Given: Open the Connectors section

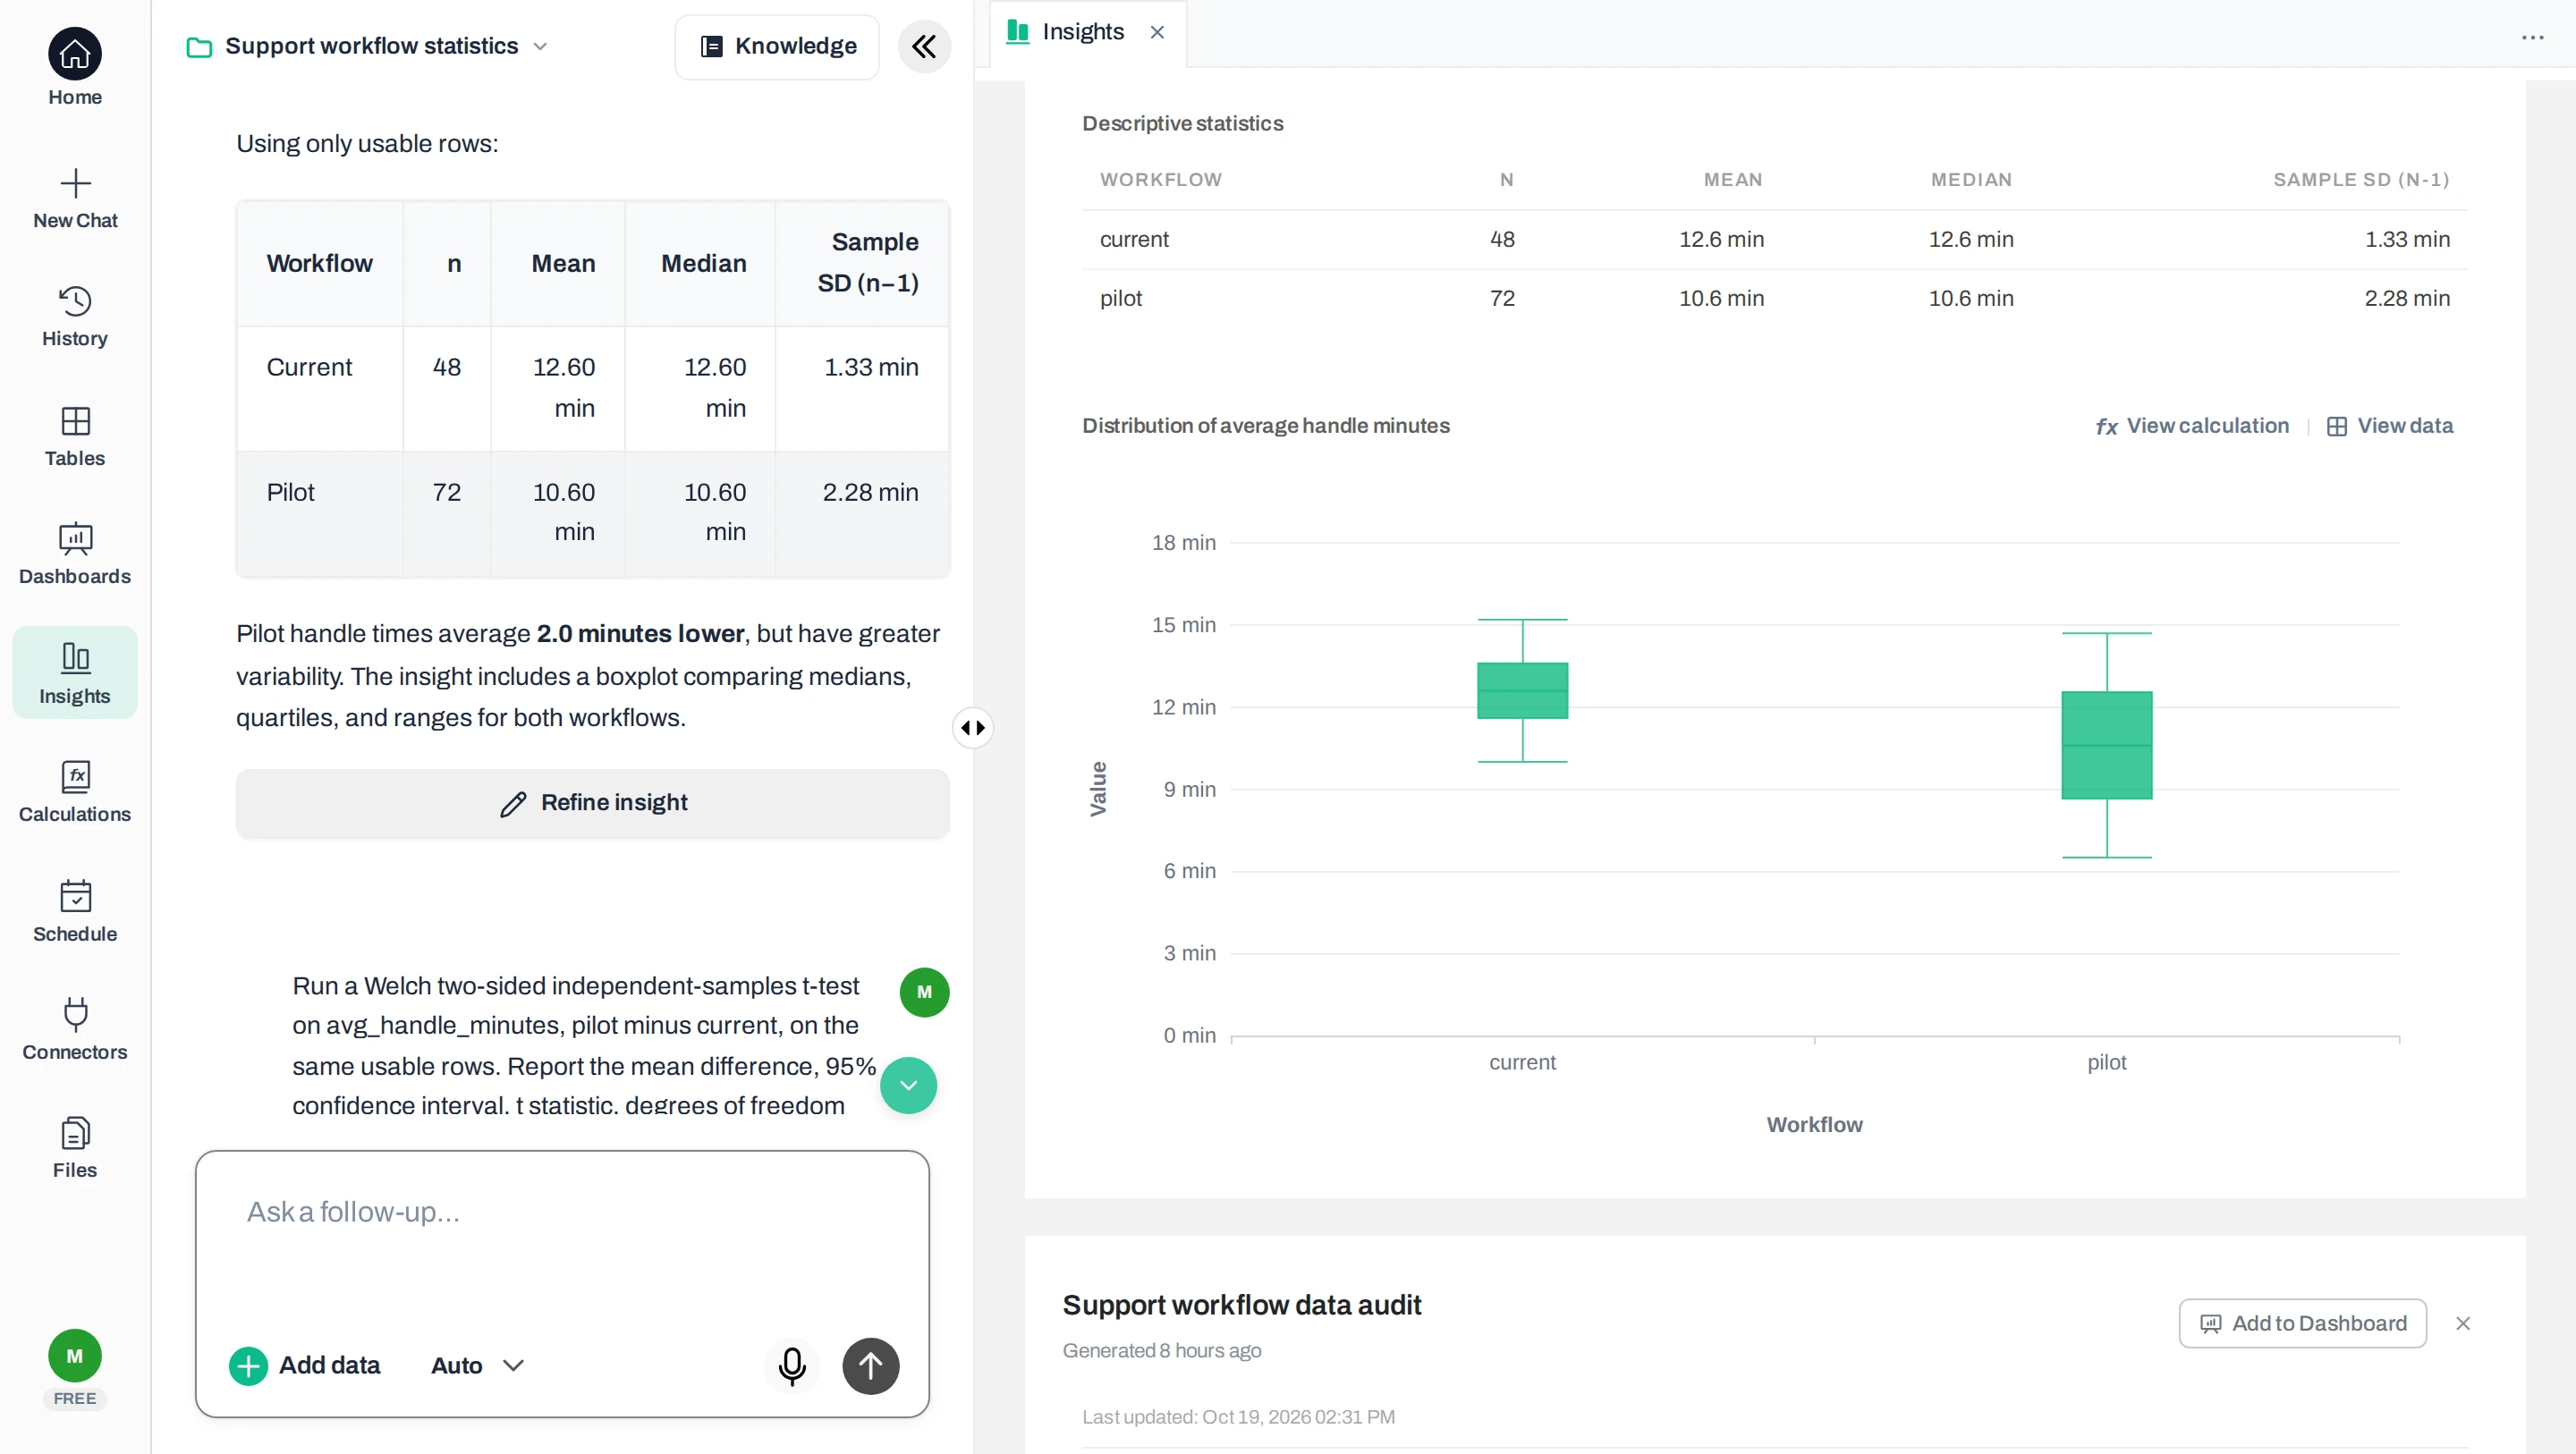Looking at the screenshot, I should click(x=75, y=1029).
